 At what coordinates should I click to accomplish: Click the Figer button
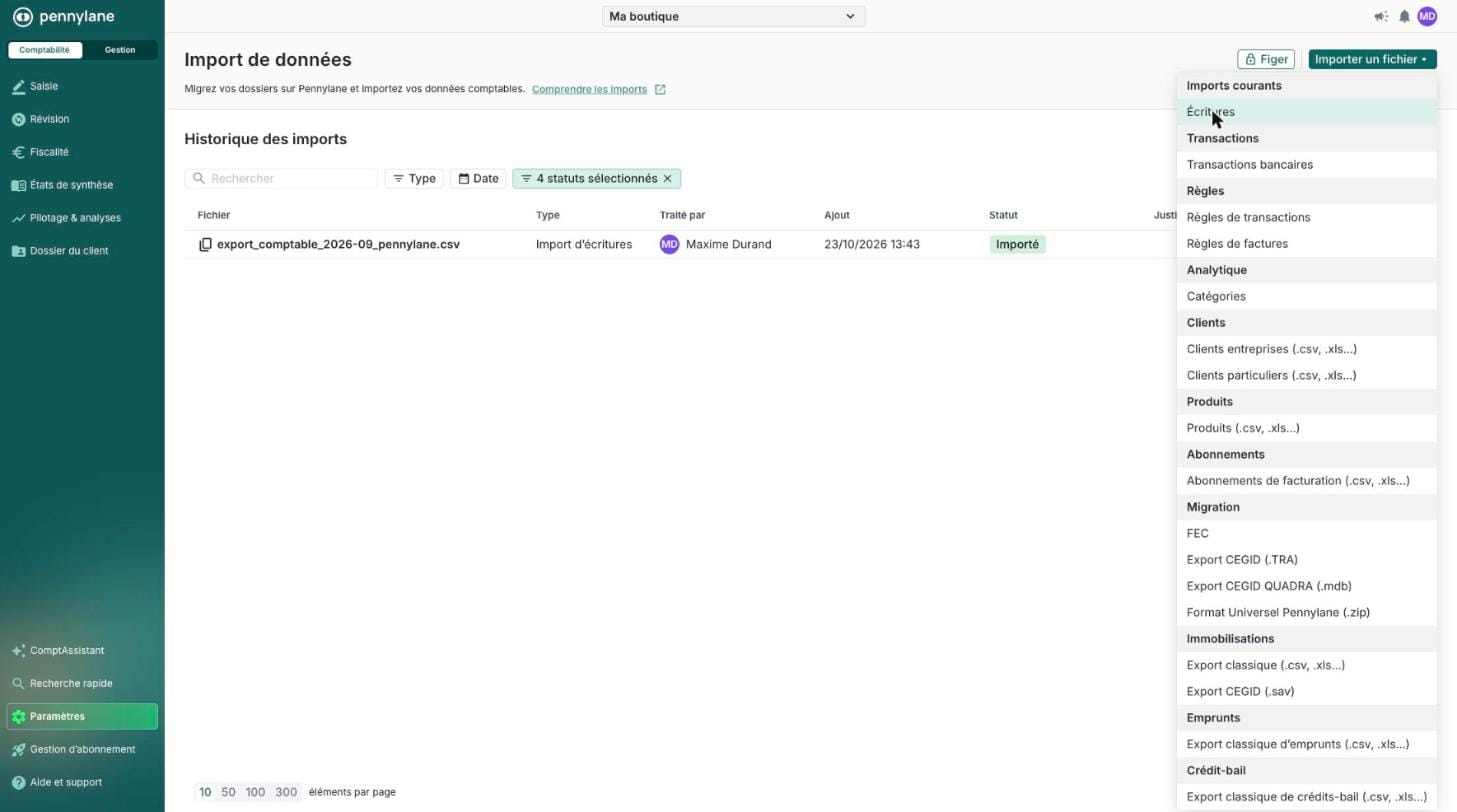(1266, 59)
